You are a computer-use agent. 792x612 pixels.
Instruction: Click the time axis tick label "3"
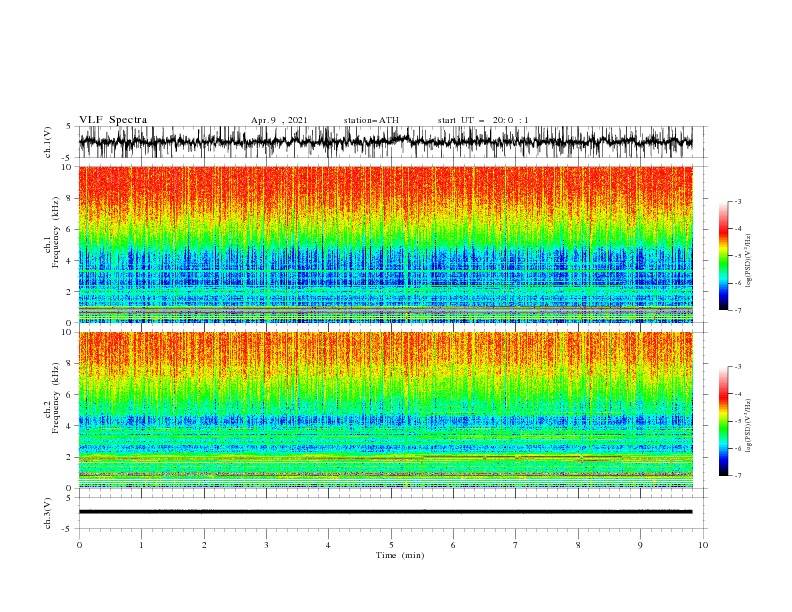(x=266, y=545)
